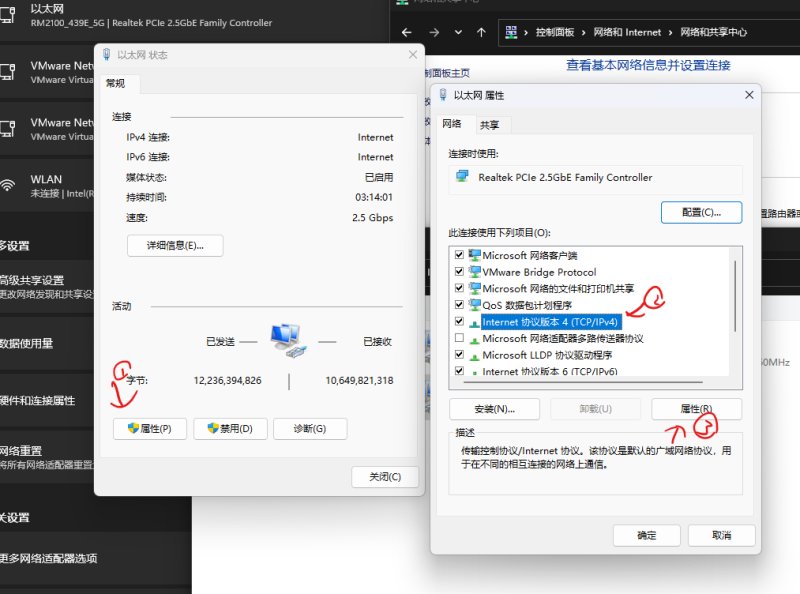Click the Realtek adapter icon in properties

[x=462, y=177]
